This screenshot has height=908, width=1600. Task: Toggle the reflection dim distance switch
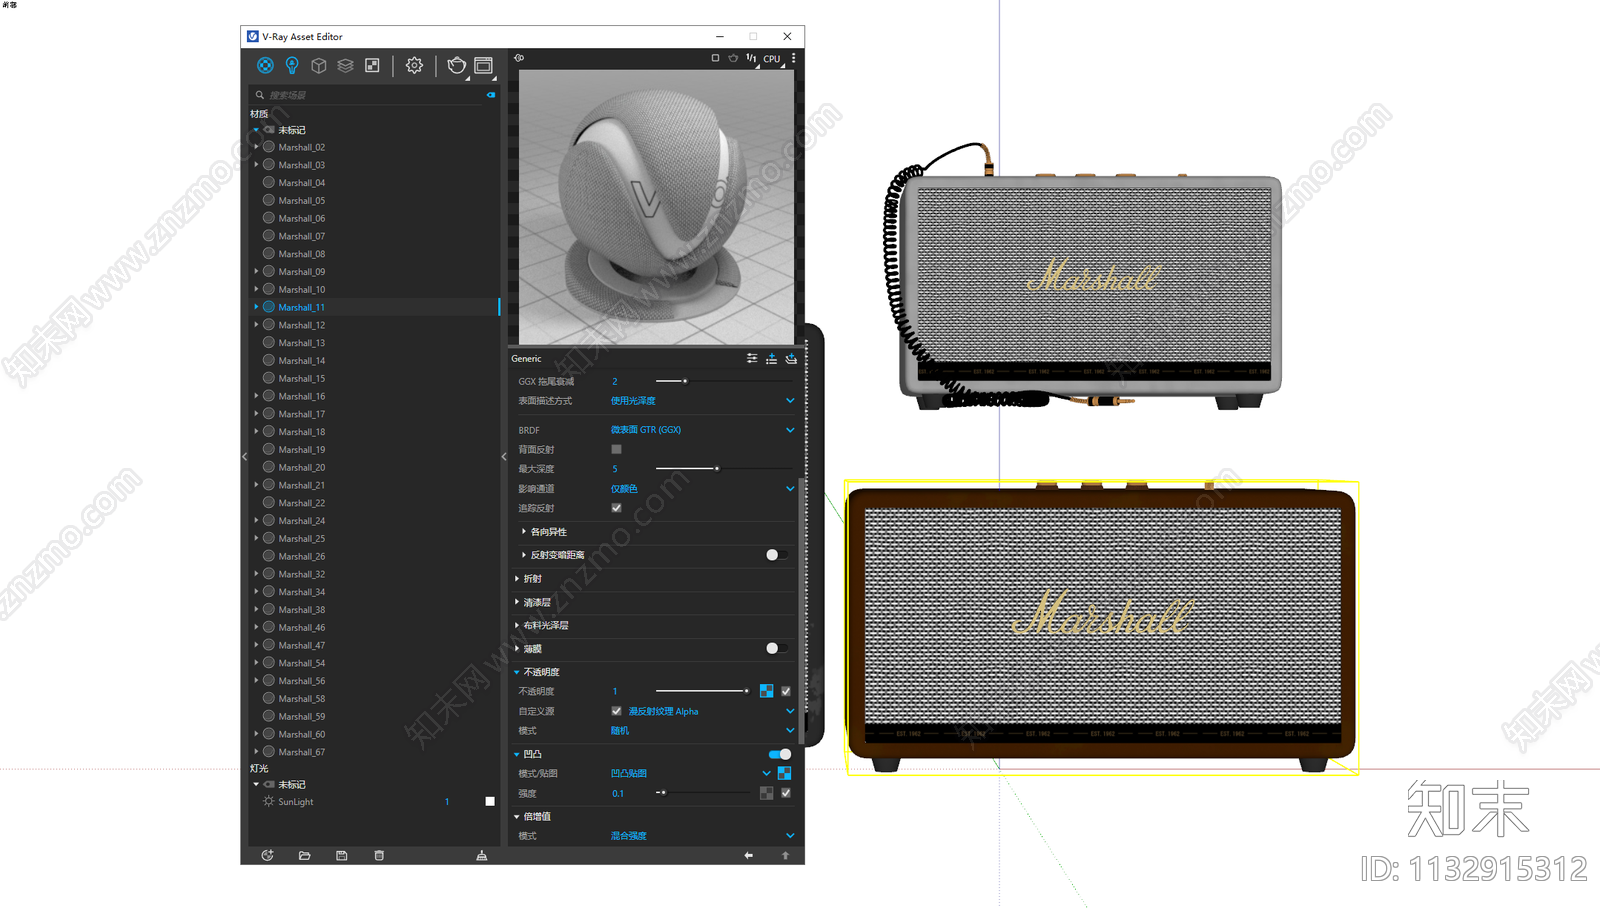(777, 555)
